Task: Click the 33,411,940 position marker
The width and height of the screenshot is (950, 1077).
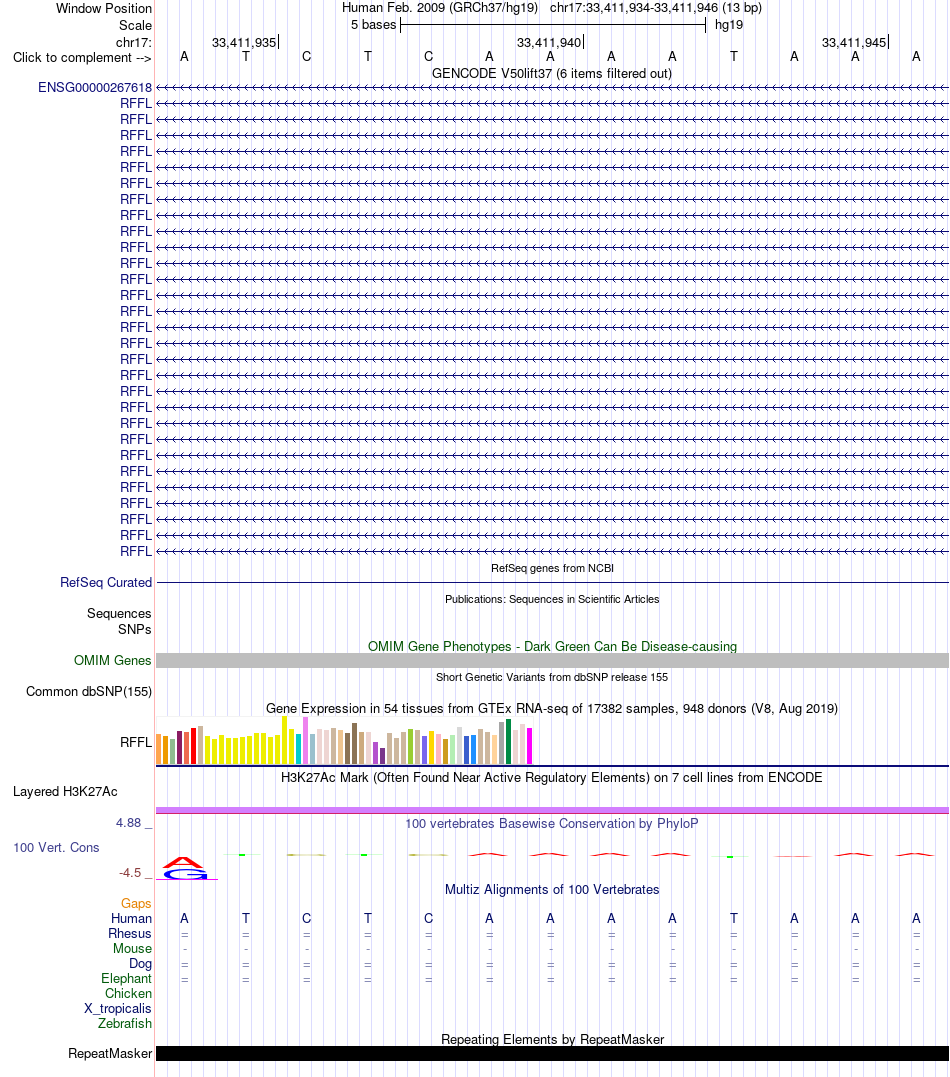Action: [550, 43]
